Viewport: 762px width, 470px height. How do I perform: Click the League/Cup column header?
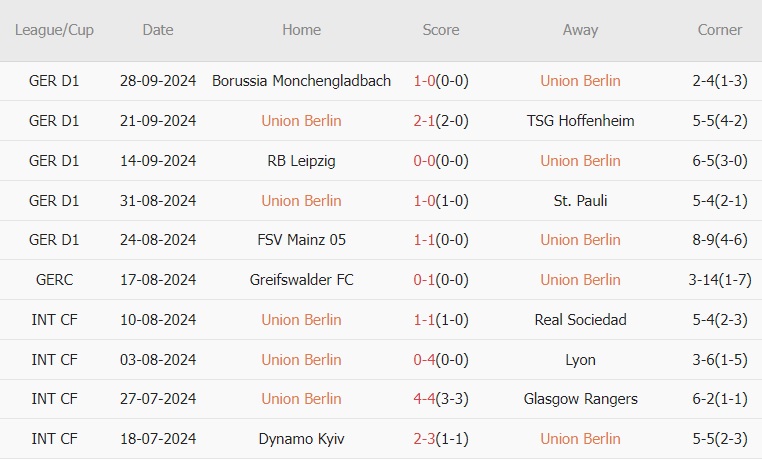click(x=54, y=30)
